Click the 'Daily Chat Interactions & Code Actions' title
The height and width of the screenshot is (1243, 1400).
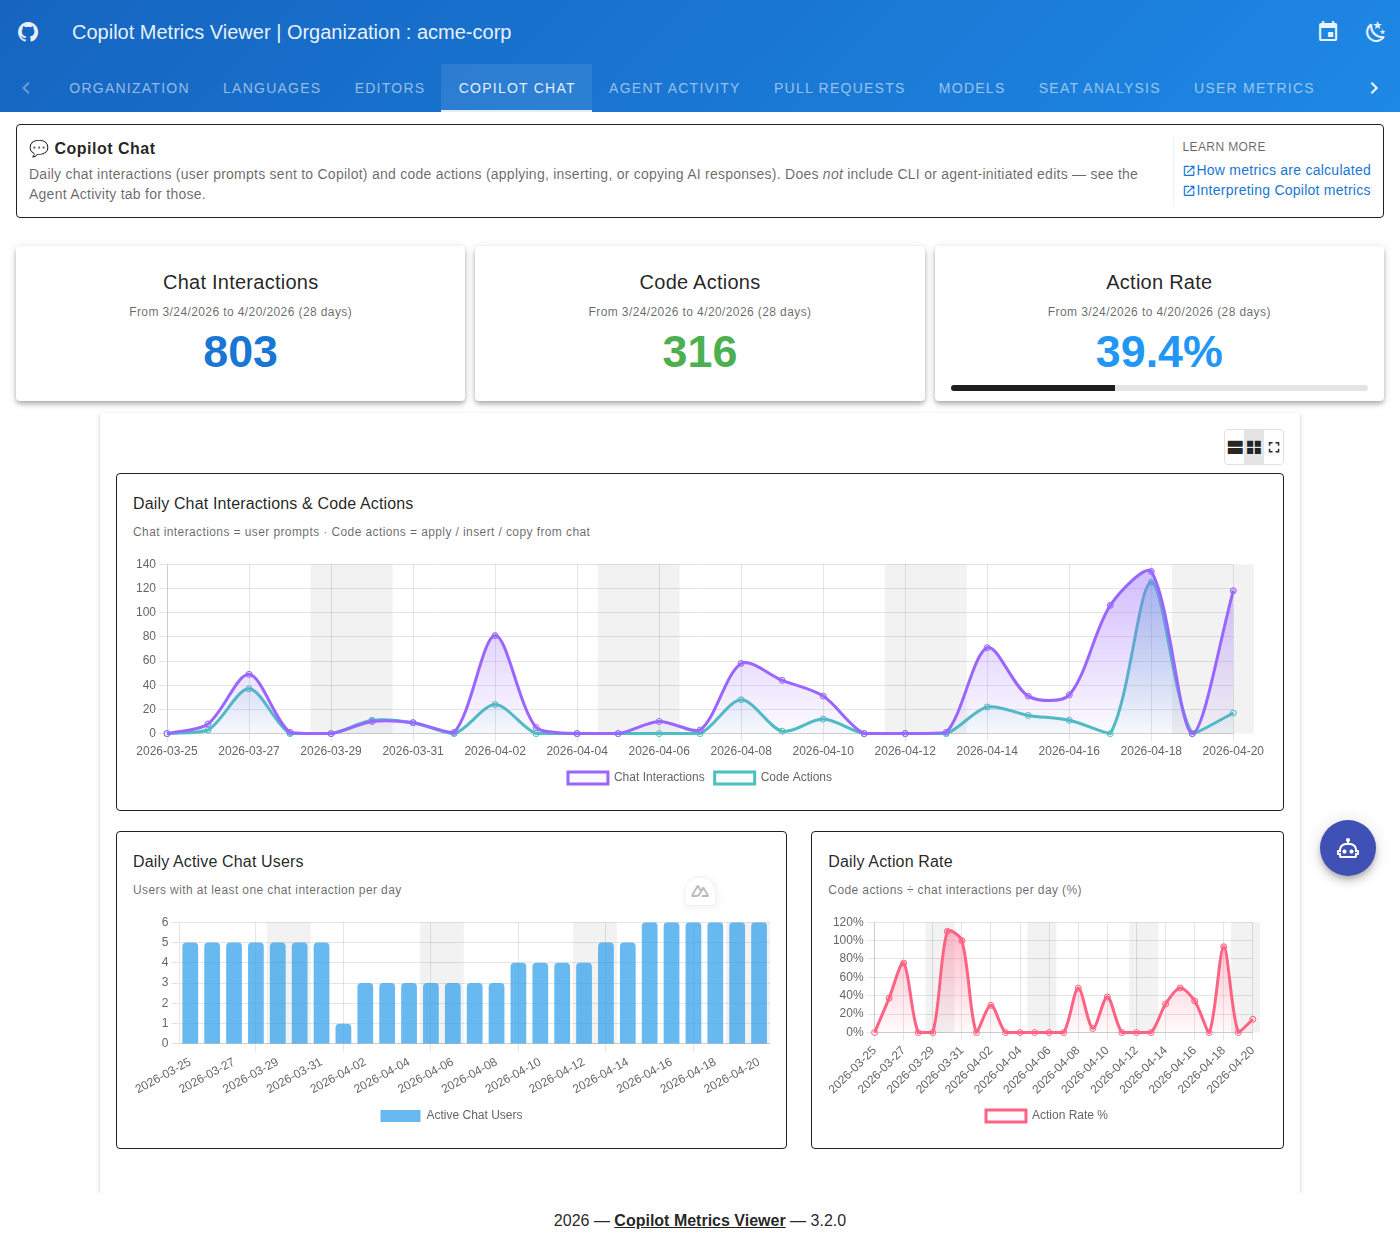tap(273, 503)
